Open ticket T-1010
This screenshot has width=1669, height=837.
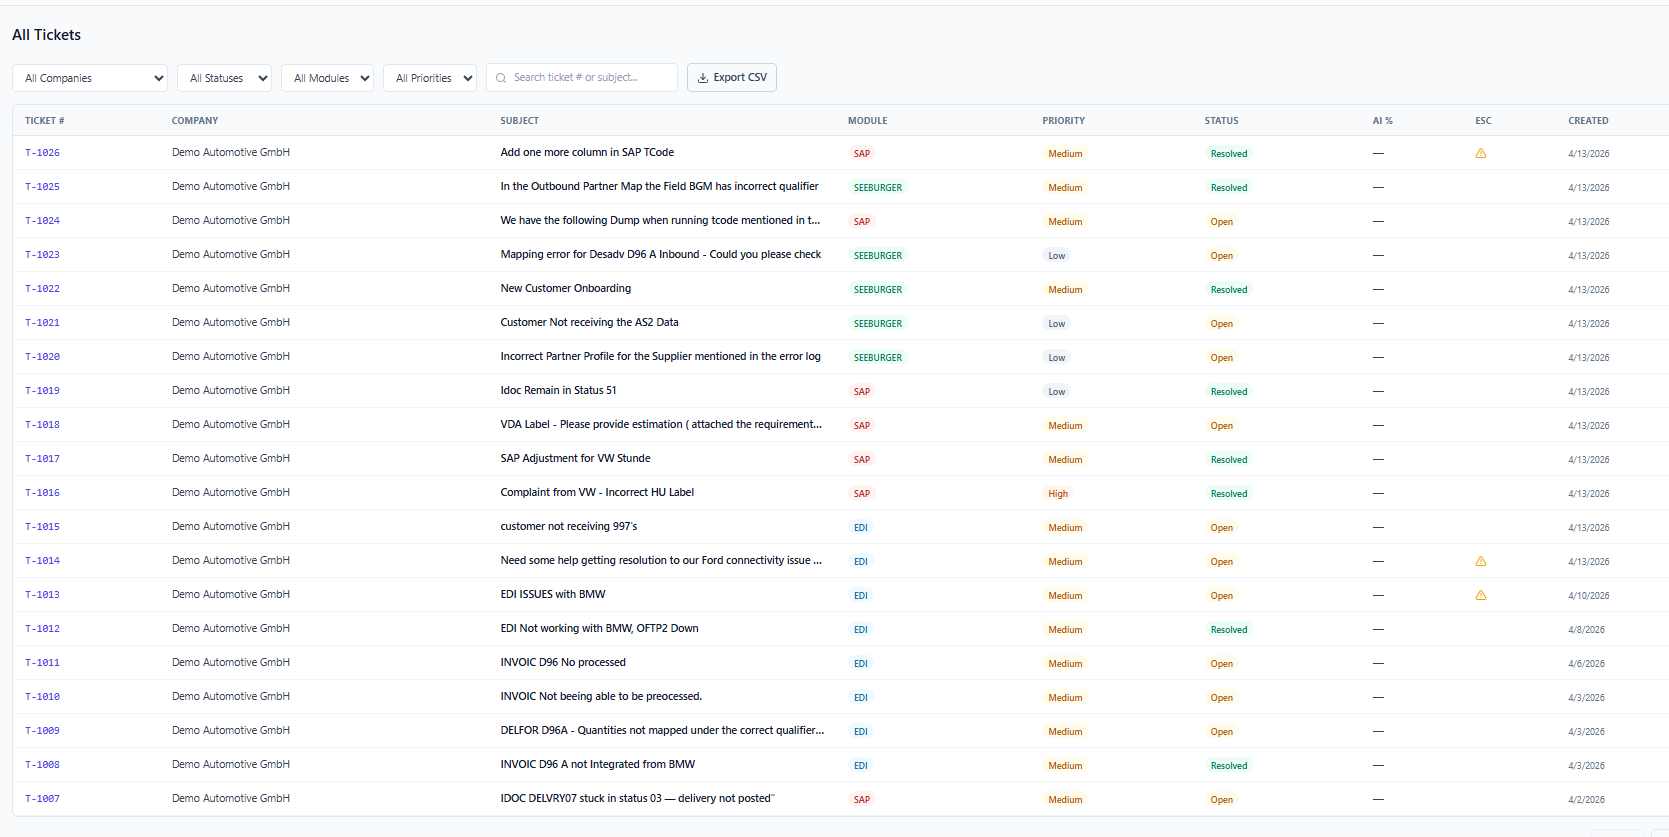tap(42, 697)
